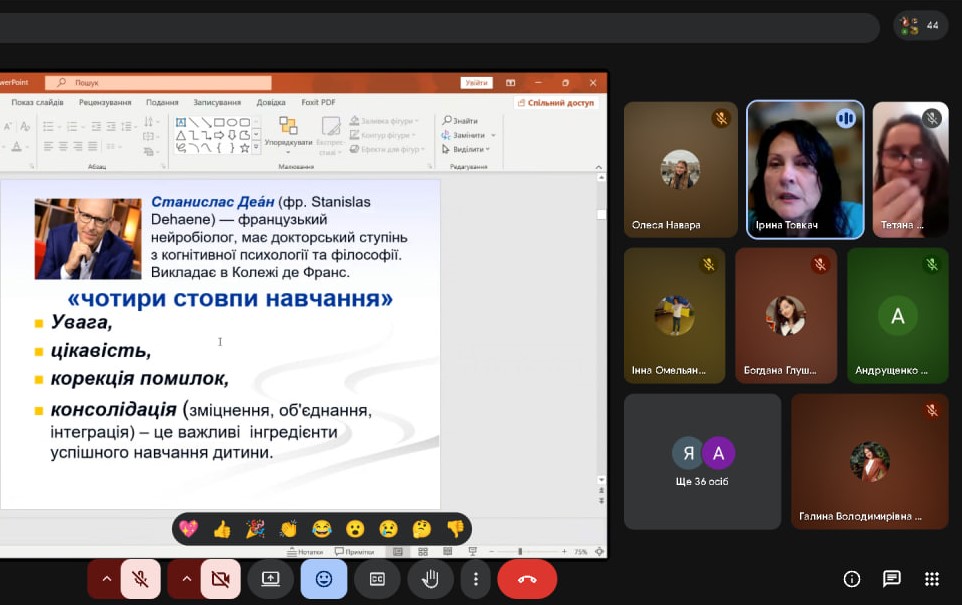
Task: Open the emoji reactions panel
Action: click(323, 579)
